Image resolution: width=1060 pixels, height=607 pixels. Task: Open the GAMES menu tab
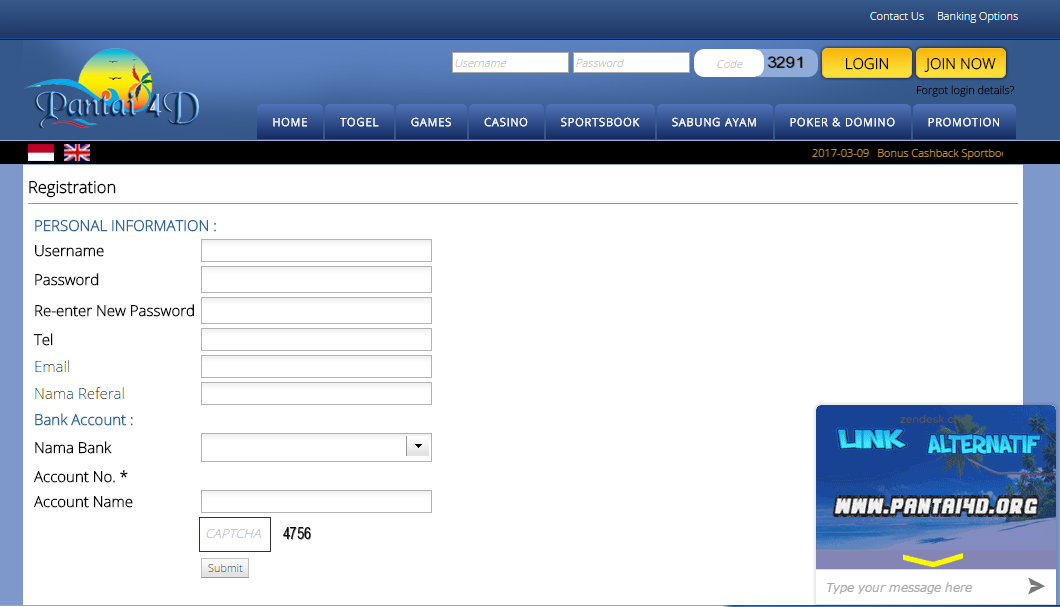point(431,122)
